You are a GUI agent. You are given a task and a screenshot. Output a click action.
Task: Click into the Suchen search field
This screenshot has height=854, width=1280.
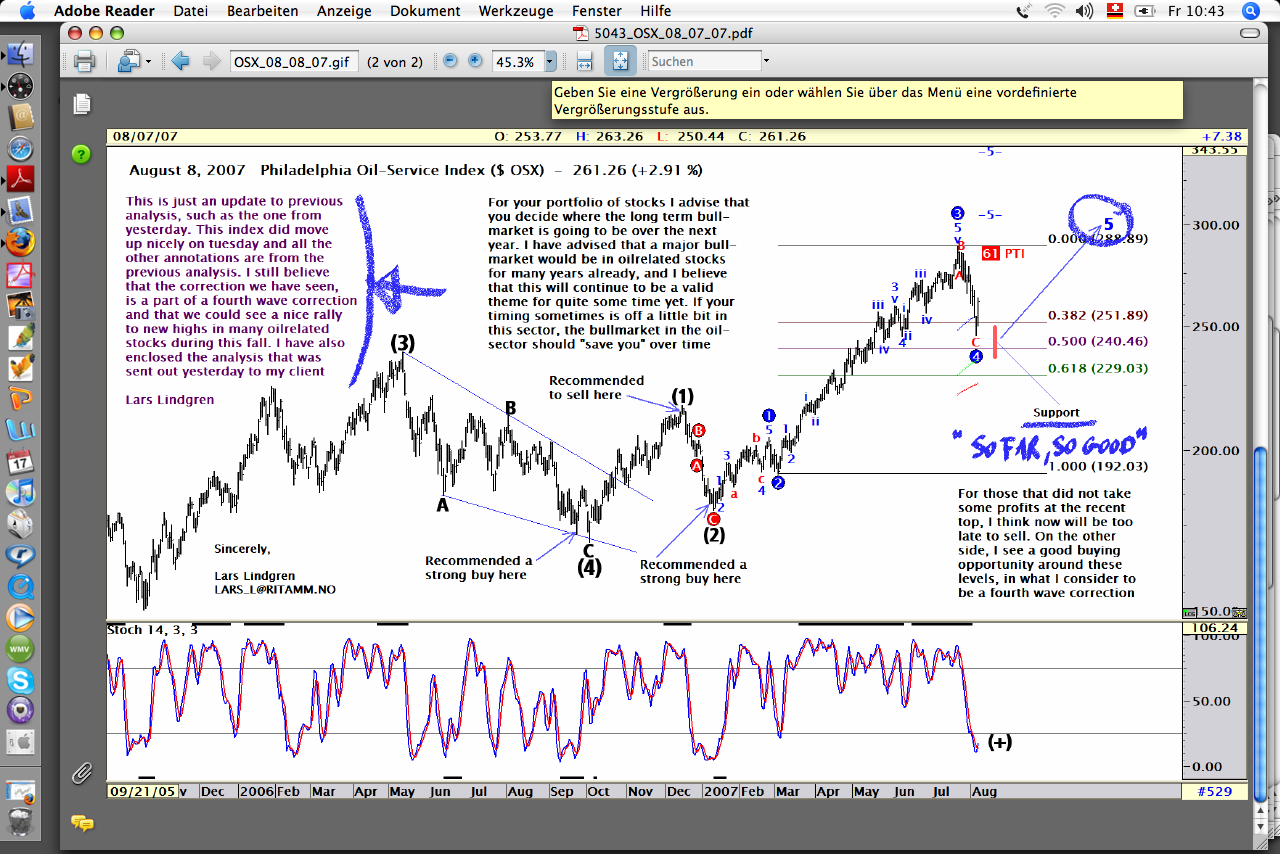[x=703, y=62]
